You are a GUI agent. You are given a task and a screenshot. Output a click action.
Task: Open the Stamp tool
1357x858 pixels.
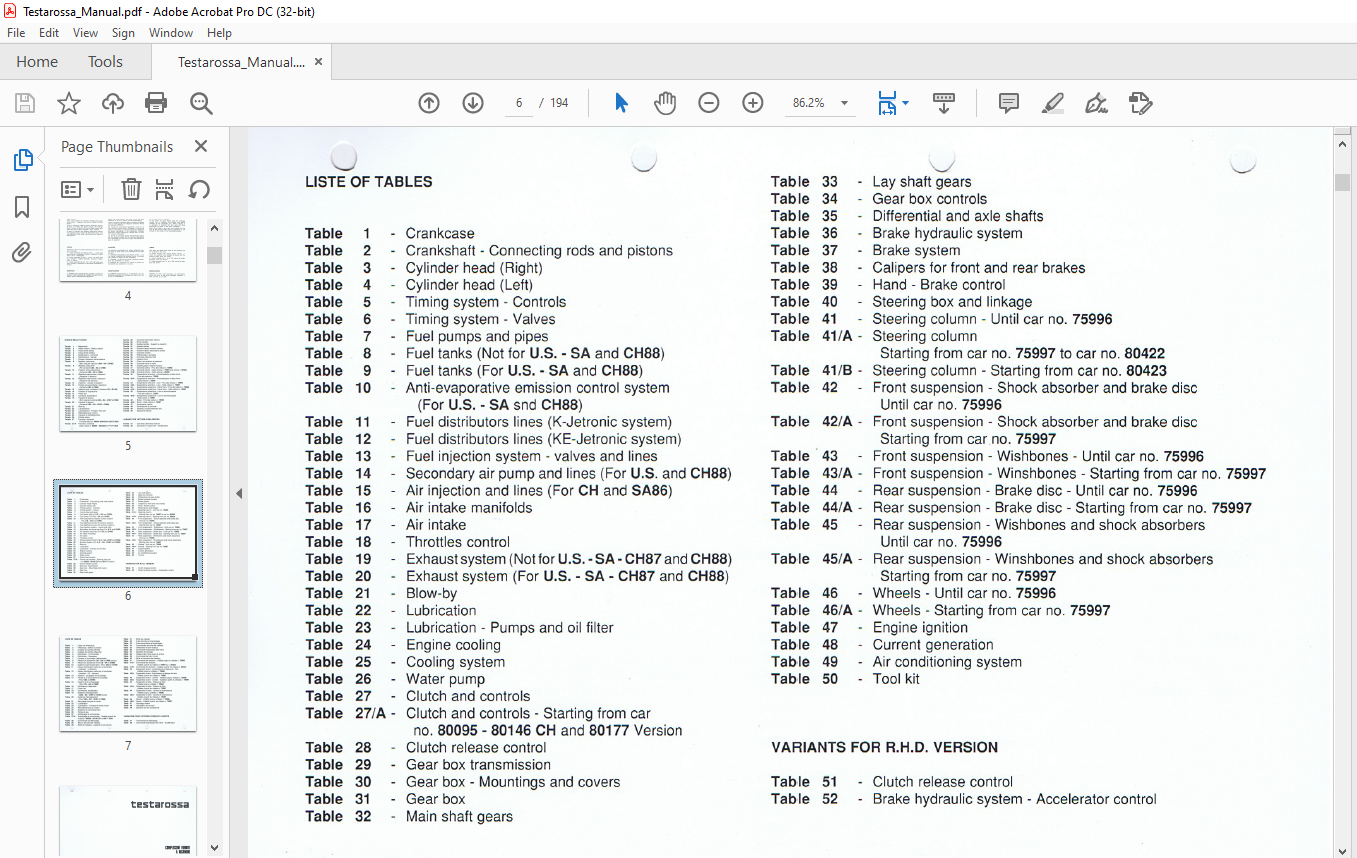pos(1140,103)
